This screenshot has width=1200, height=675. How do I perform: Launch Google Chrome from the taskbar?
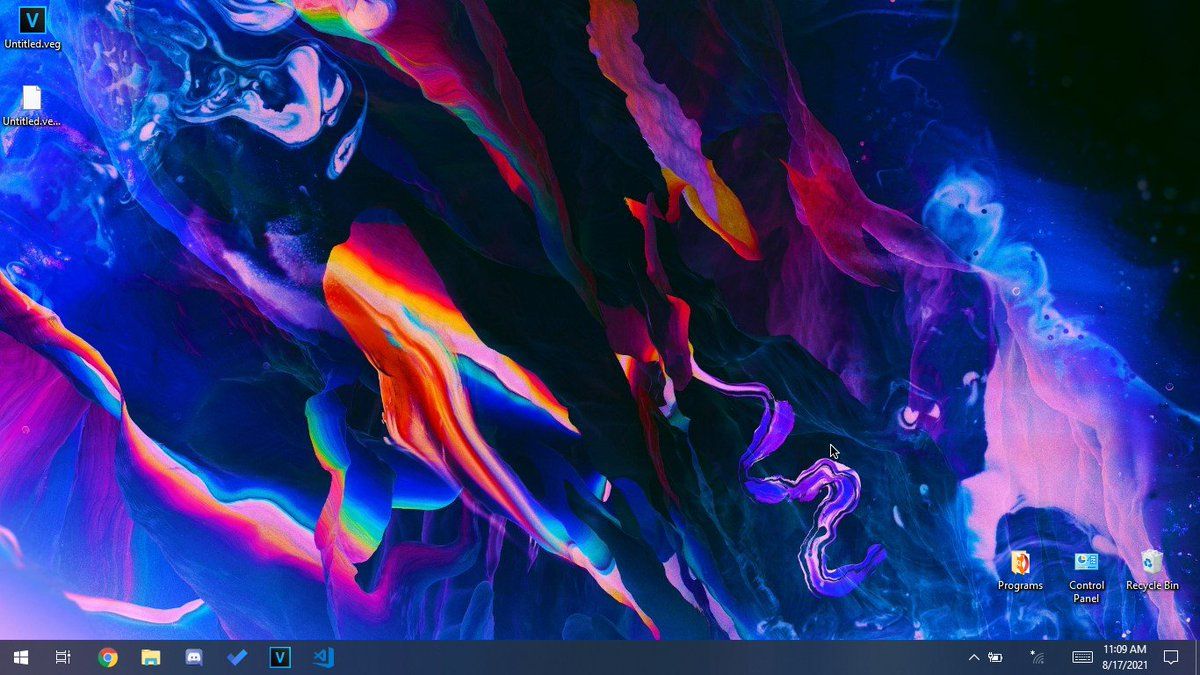point(108,657)
